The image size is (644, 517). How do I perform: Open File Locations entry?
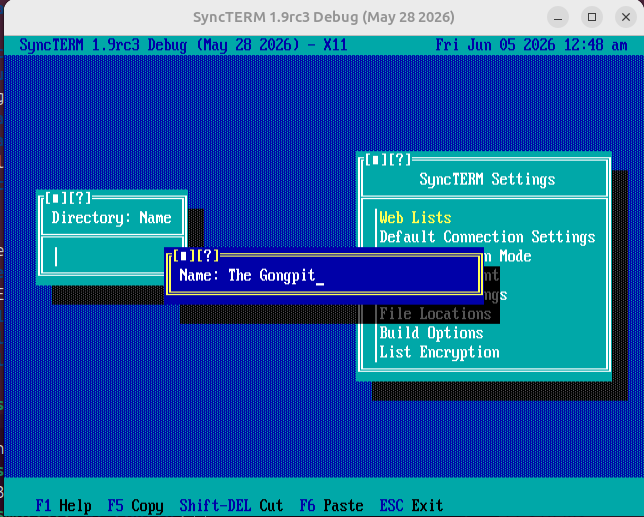point(435,314)
